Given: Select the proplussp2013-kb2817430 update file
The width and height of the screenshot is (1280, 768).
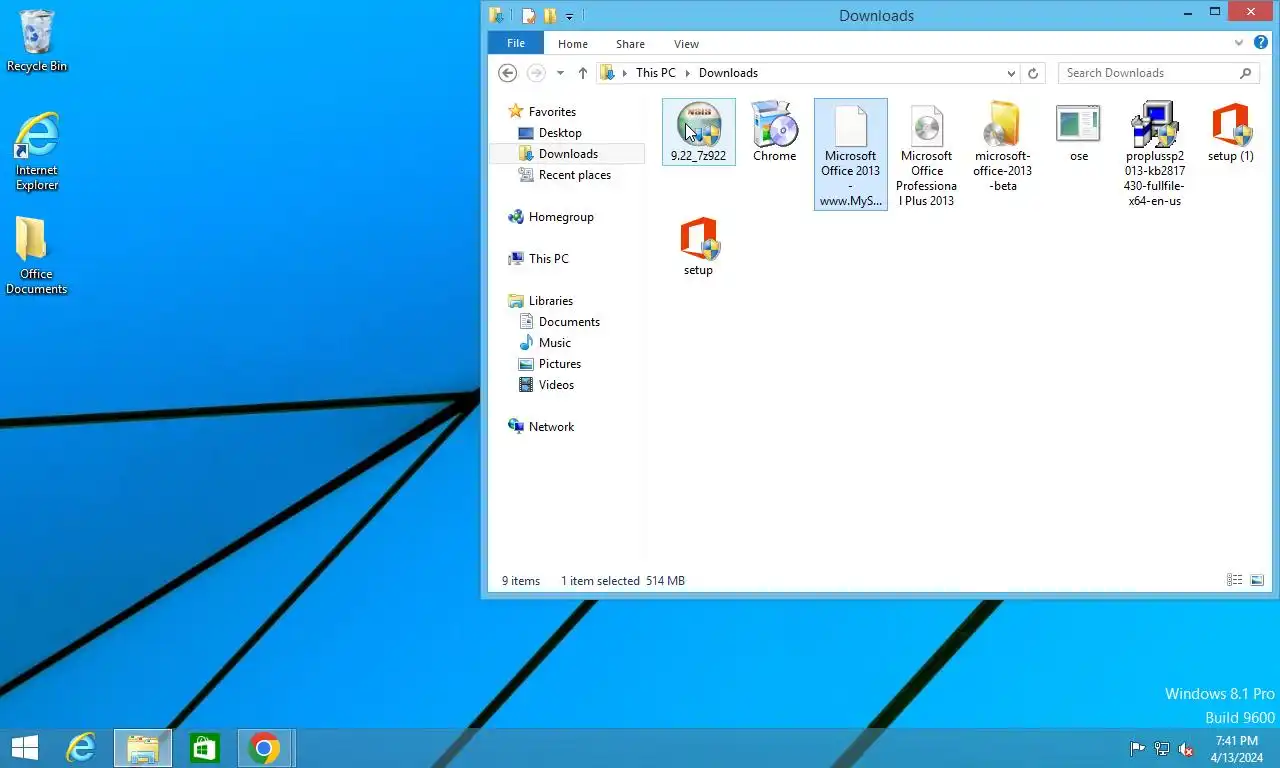Looking at the screenshot, I should pos(1155,154).
